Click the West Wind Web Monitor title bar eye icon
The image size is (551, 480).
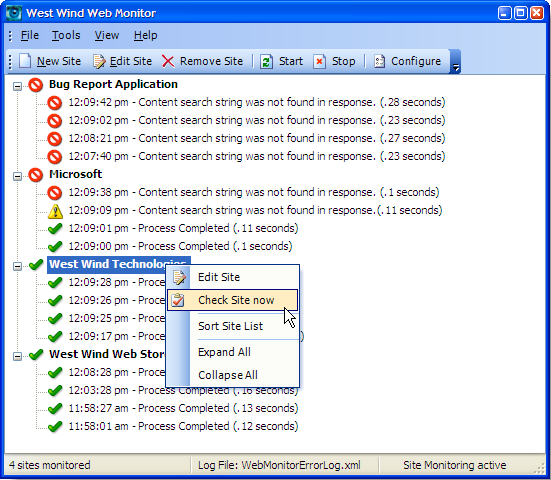pyautogui.click(x=14, y=13)
